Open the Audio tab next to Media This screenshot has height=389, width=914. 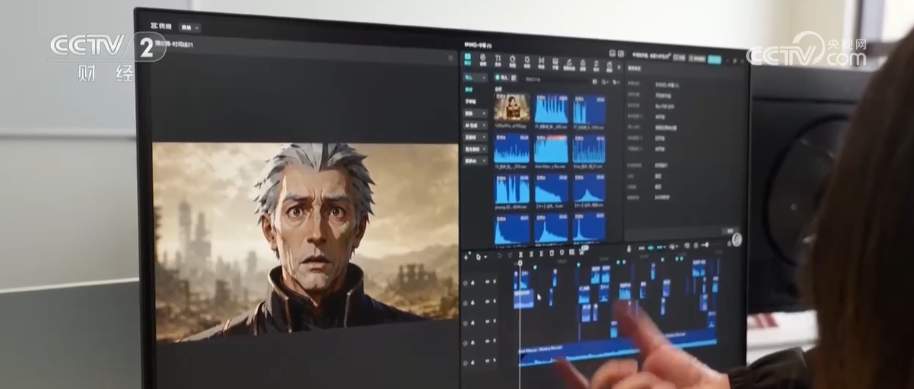[483, 60]
